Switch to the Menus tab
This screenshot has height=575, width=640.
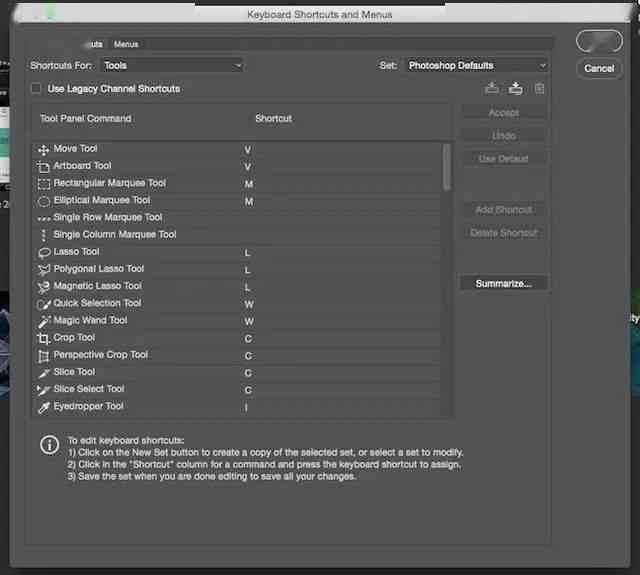click(126, 44)
